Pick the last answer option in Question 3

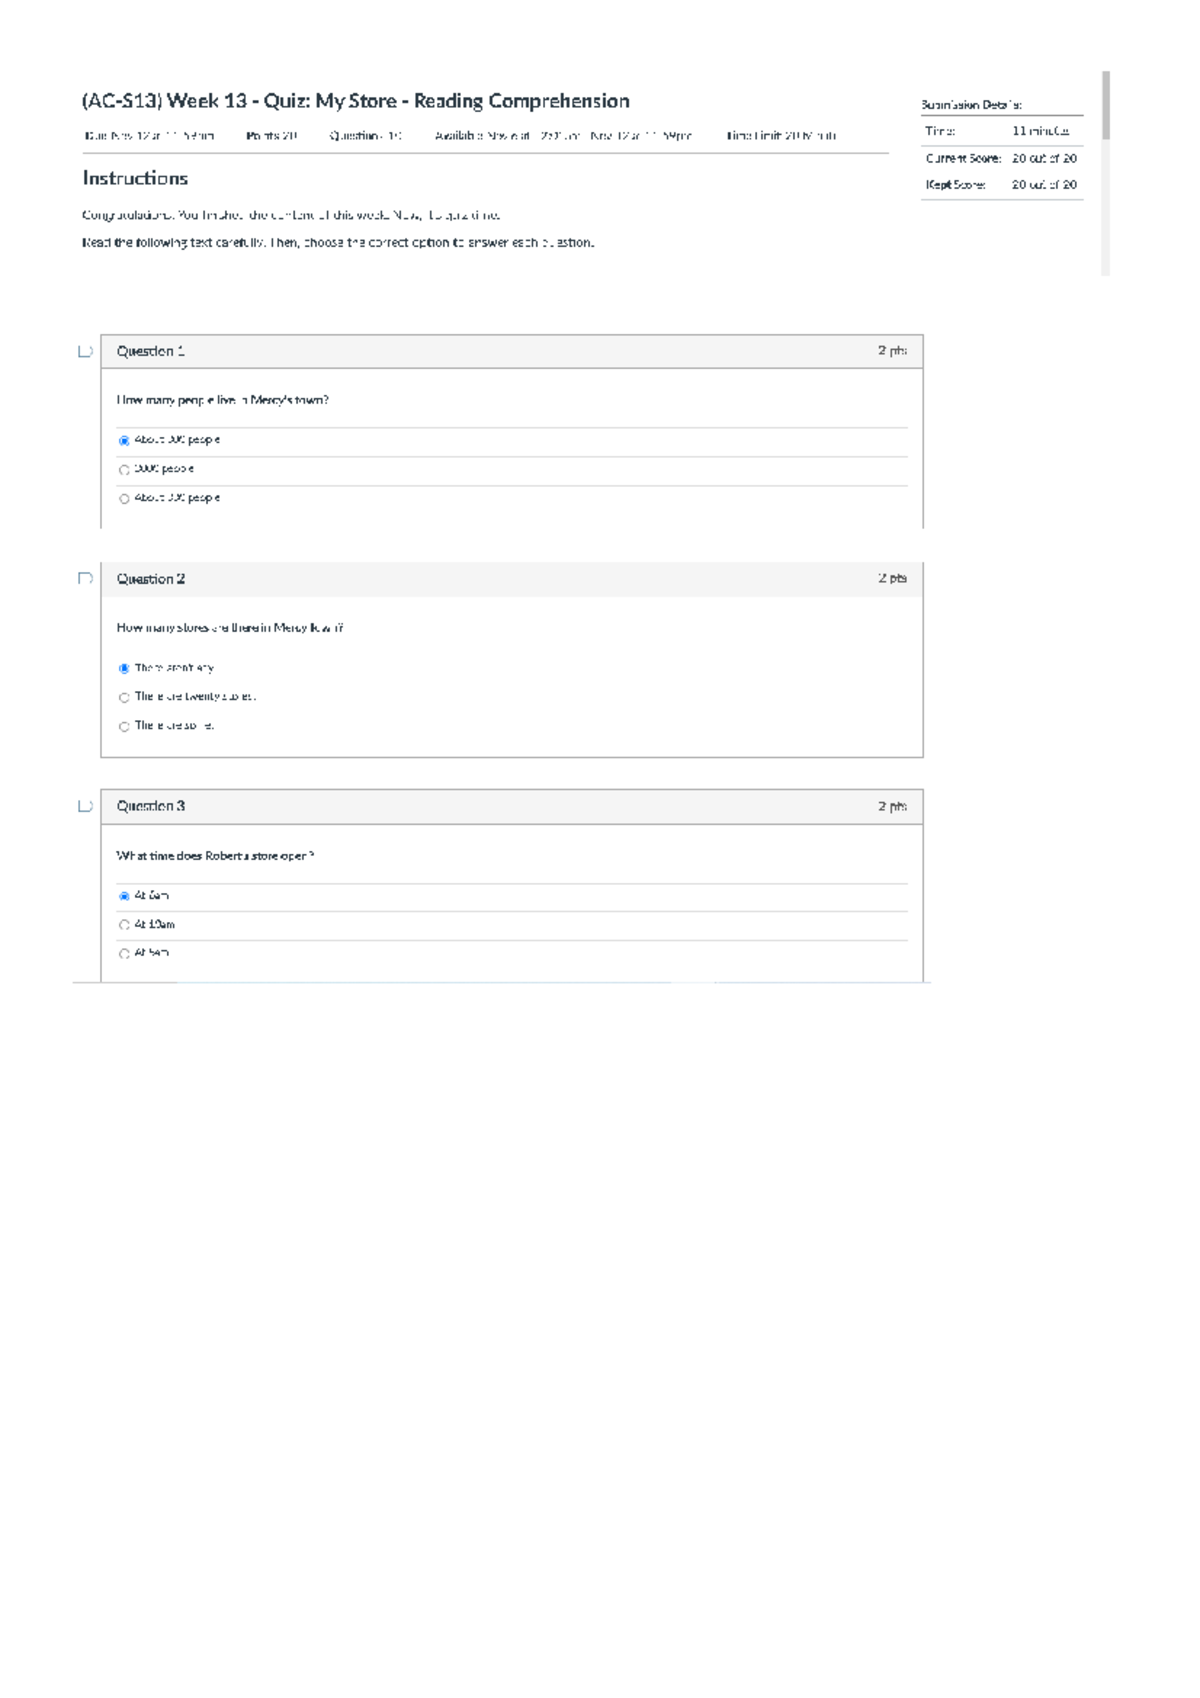pos(124,954)
